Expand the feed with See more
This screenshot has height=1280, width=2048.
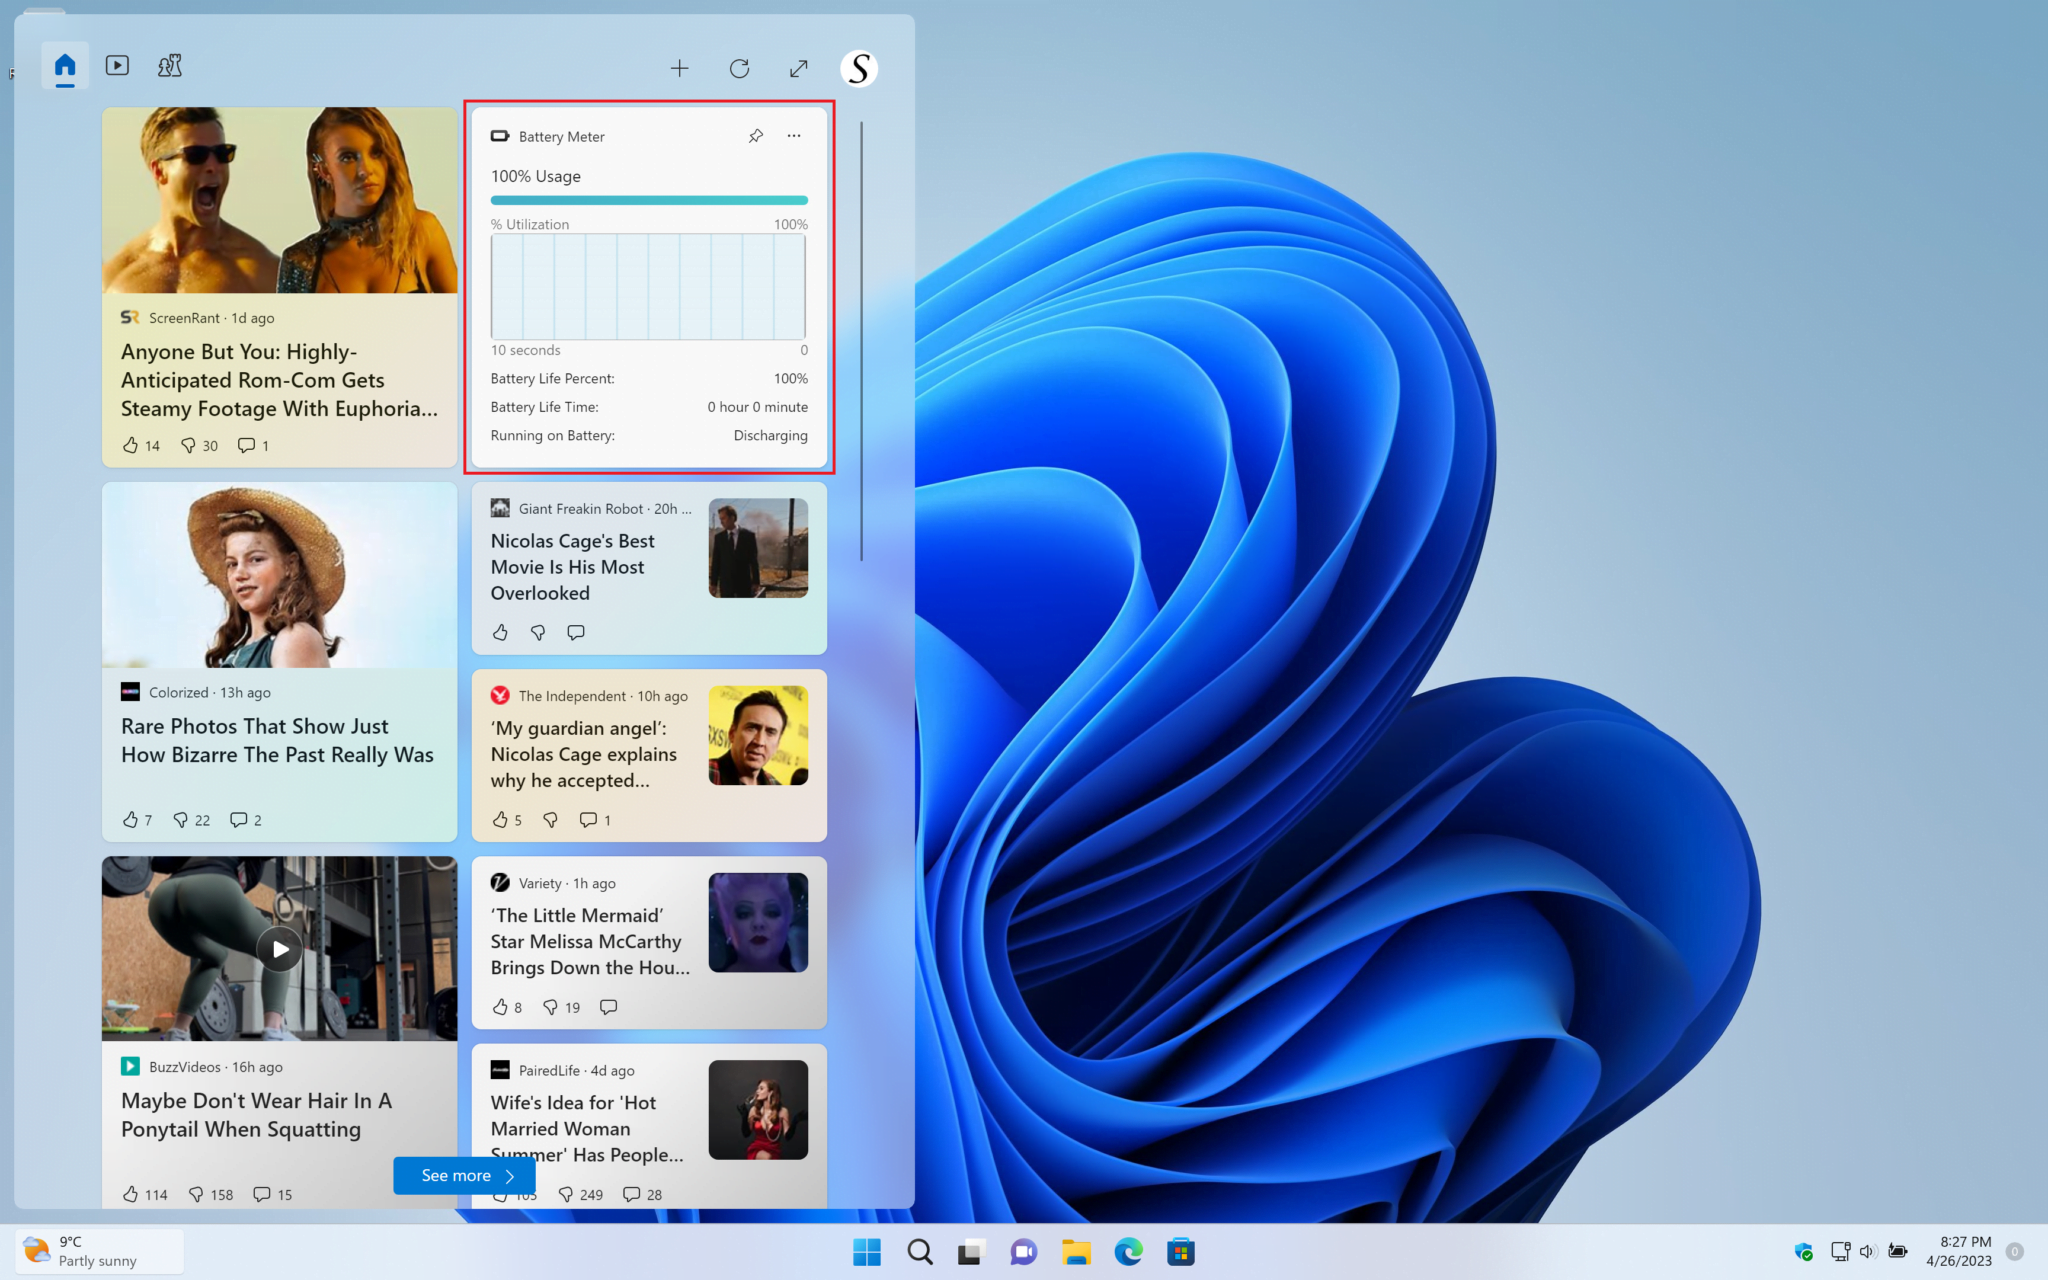pos(463,1175)
